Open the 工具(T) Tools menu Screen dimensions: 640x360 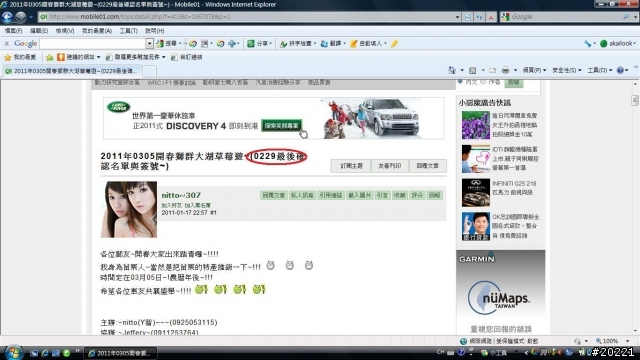(129, 31)
